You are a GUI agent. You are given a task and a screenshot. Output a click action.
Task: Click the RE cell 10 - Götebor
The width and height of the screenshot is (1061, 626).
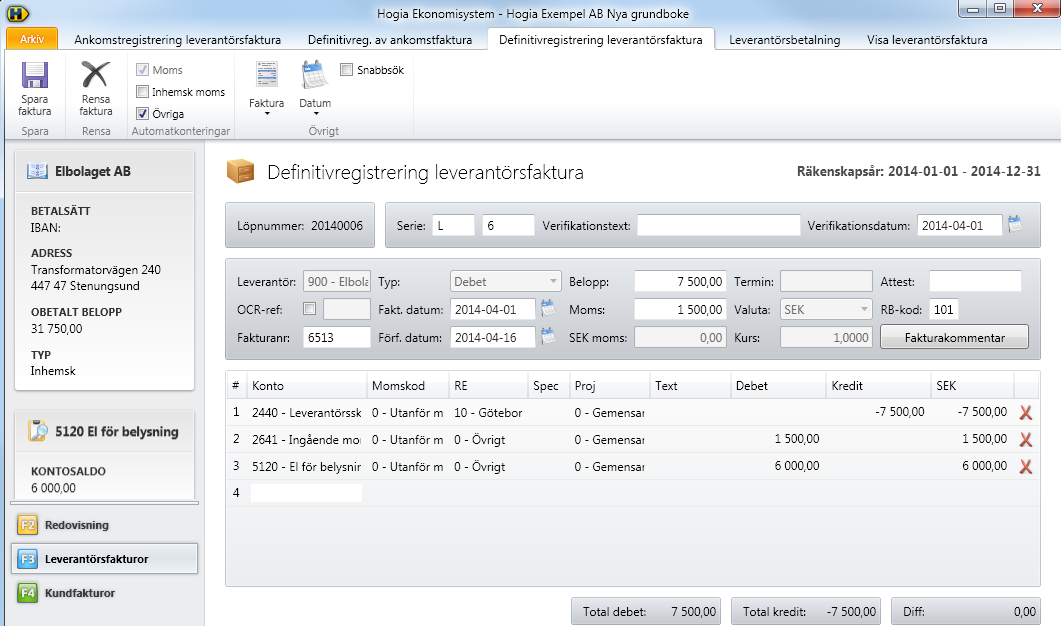pyautogui.click(x=488, y=412)
